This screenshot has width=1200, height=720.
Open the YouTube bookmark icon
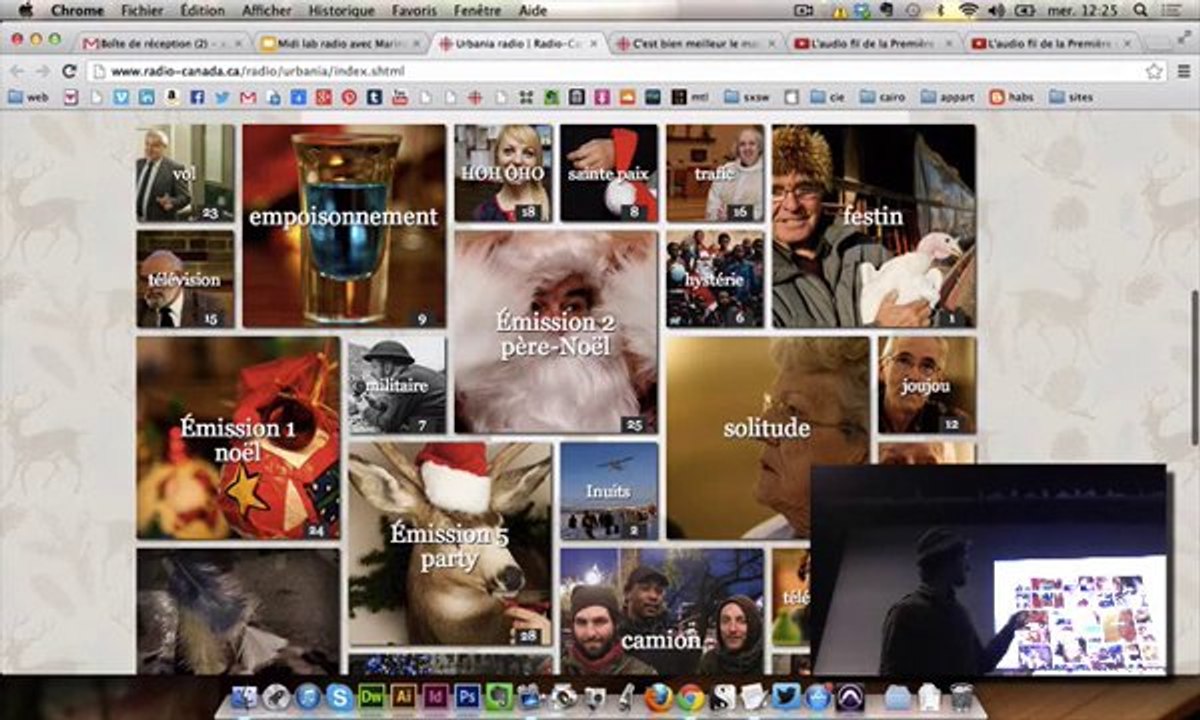[x=400, y=97]
